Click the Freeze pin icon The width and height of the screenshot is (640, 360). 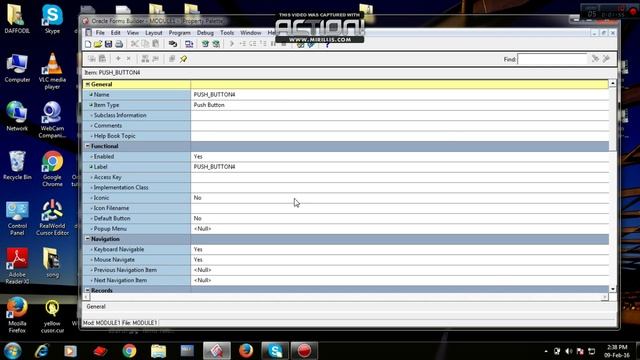click(x=183, y=59)
